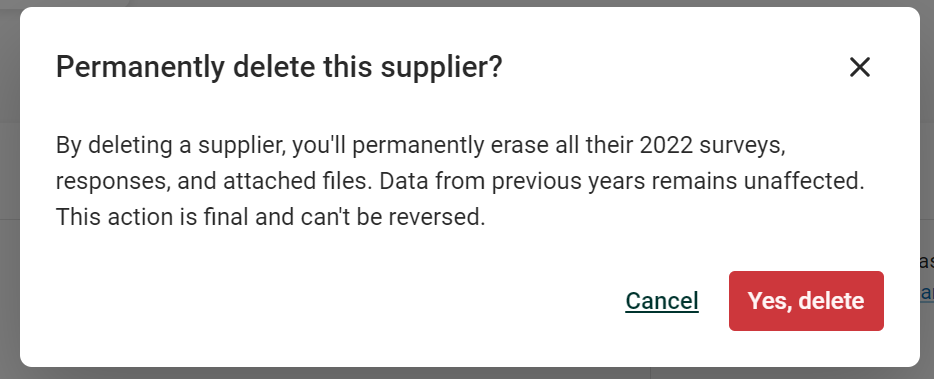Click the 'Permanently delete this supplier?' heading

coord(279,67)
